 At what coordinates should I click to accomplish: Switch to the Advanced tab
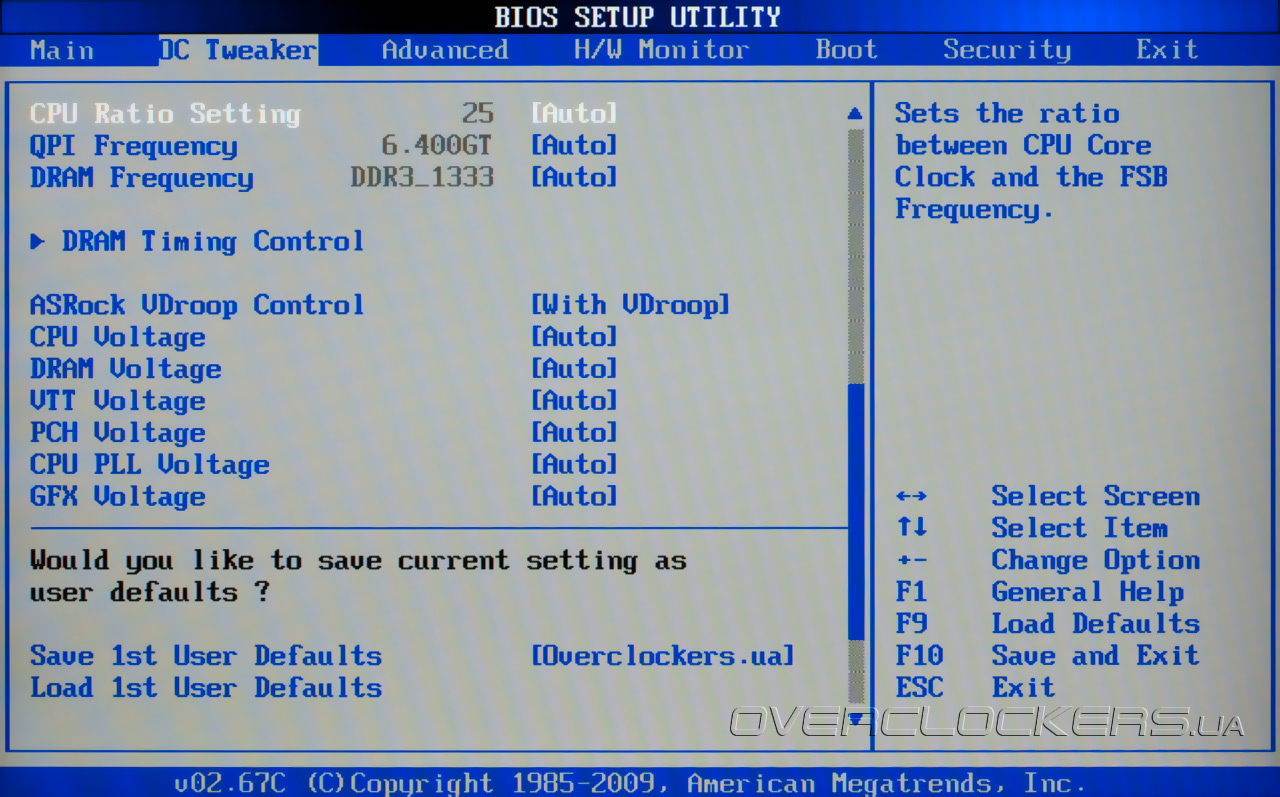coord(445,50)
